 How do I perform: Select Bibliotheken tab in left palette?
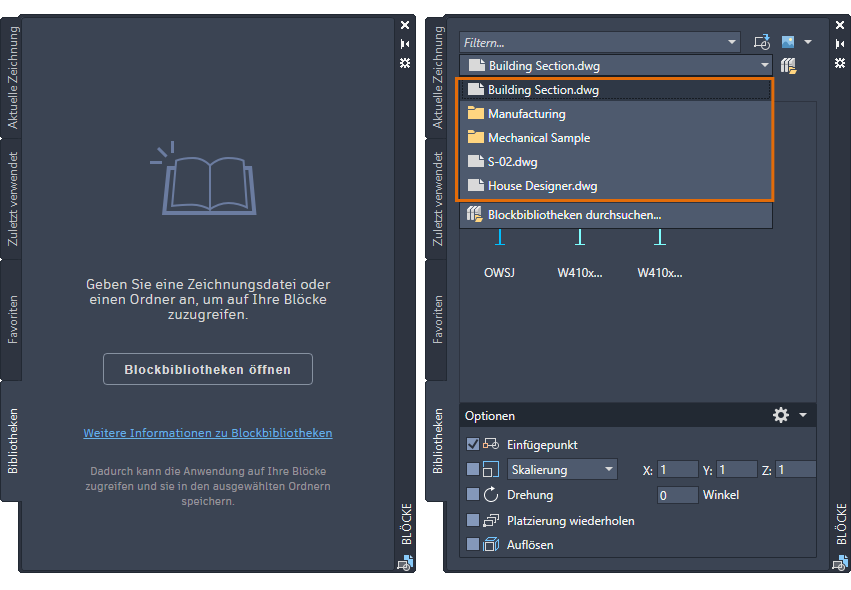click(x=12, y=441)
